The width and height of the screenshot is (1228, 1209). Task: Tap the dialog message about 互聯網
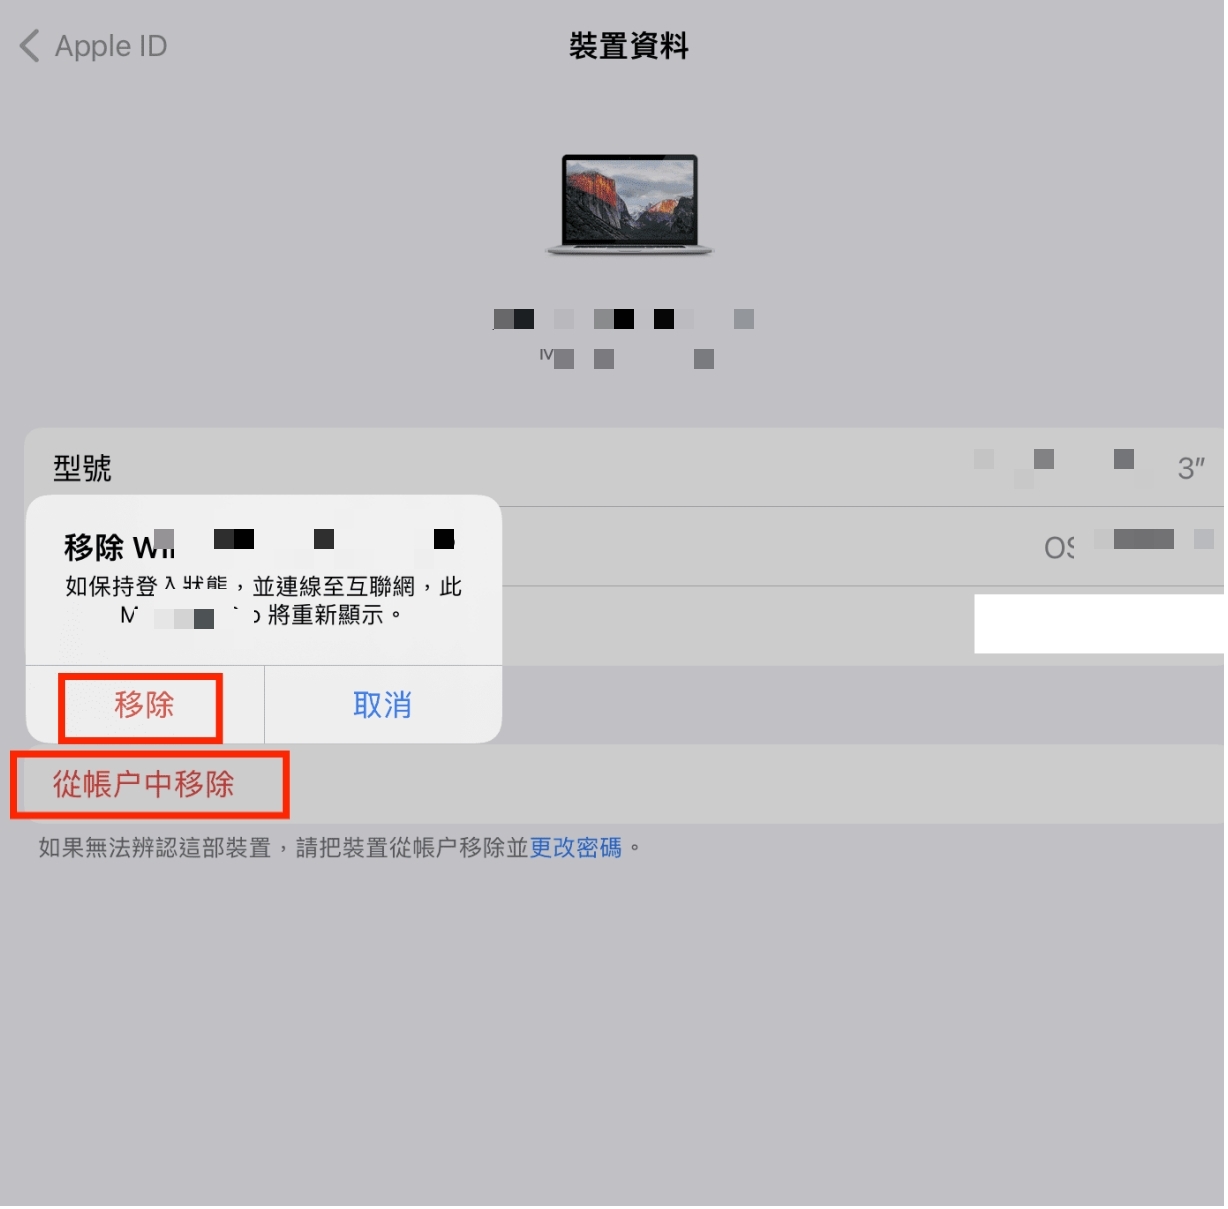coord(263,601)
